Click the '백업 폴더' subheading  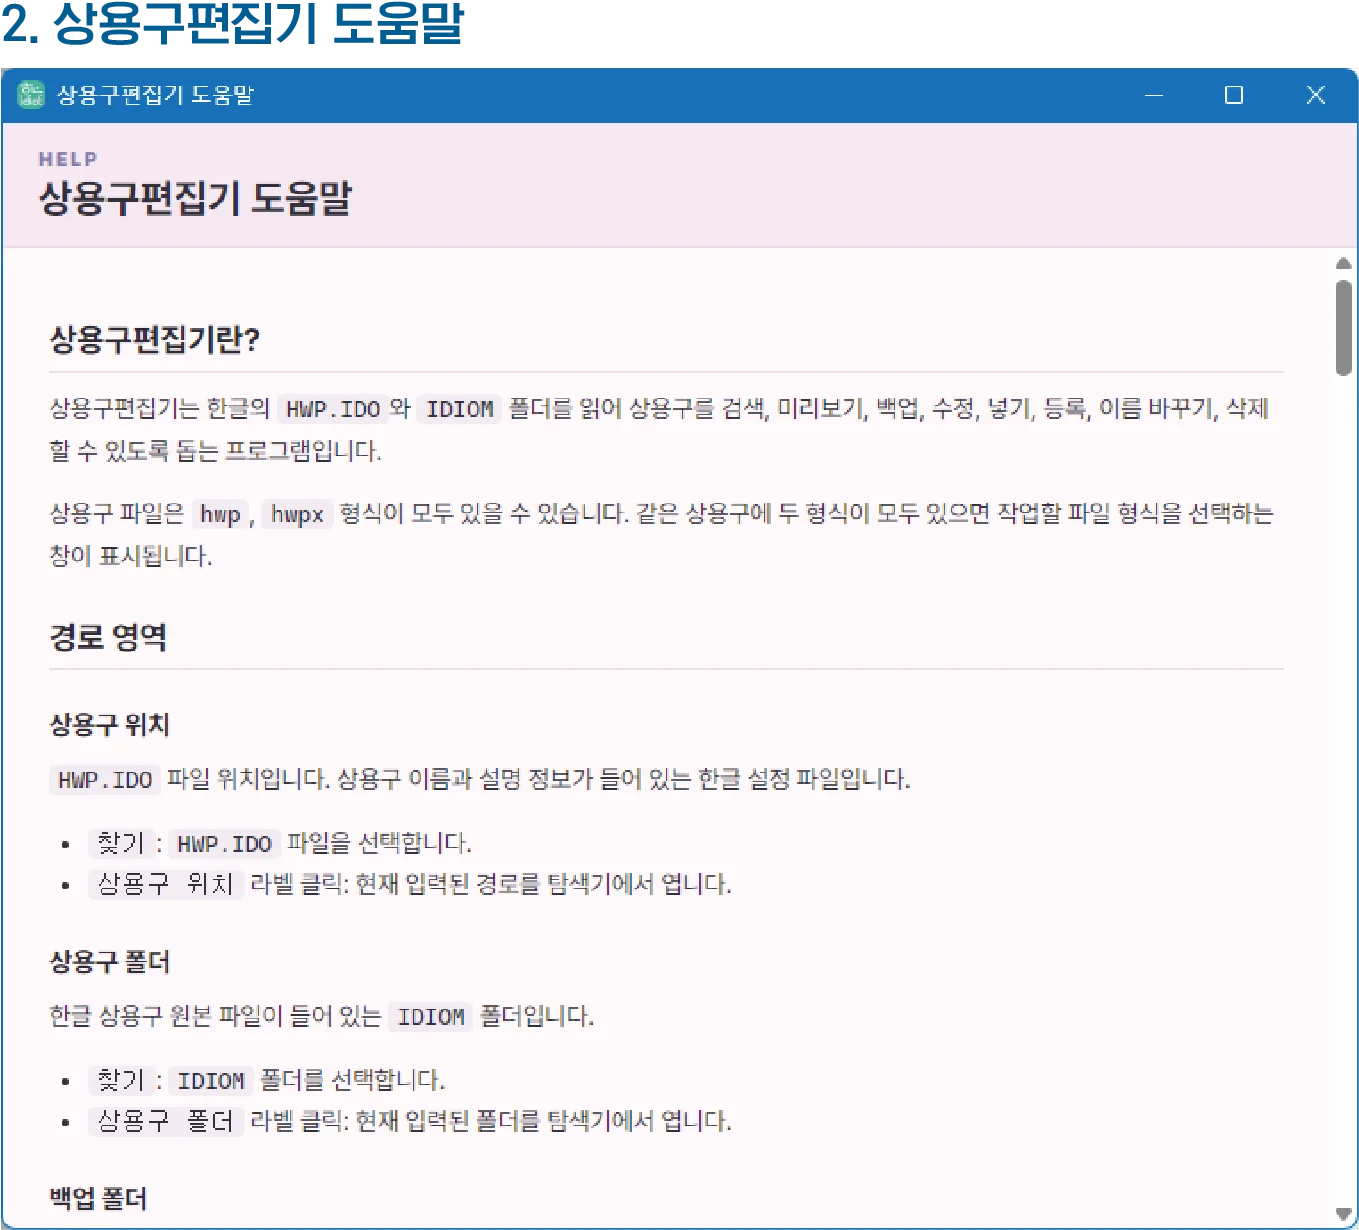coord(98,1198)
